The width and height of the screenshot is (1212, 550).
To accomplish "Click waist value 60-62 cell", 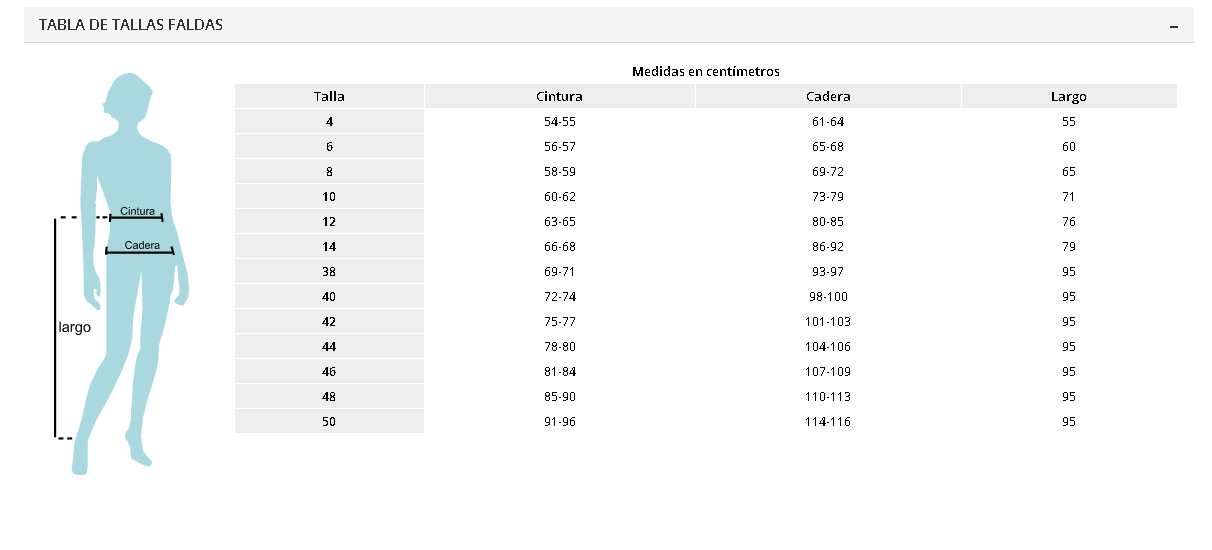I will (x=559, y=197).
